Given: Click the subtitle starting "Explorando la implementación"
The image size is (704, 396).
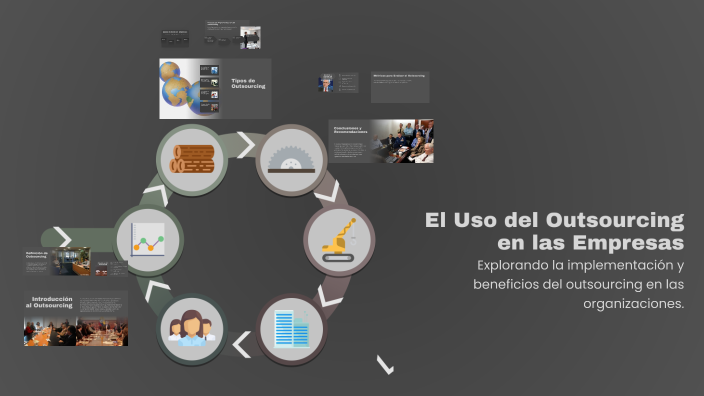Looking at the screenshot, I should [x=578, y=284].
